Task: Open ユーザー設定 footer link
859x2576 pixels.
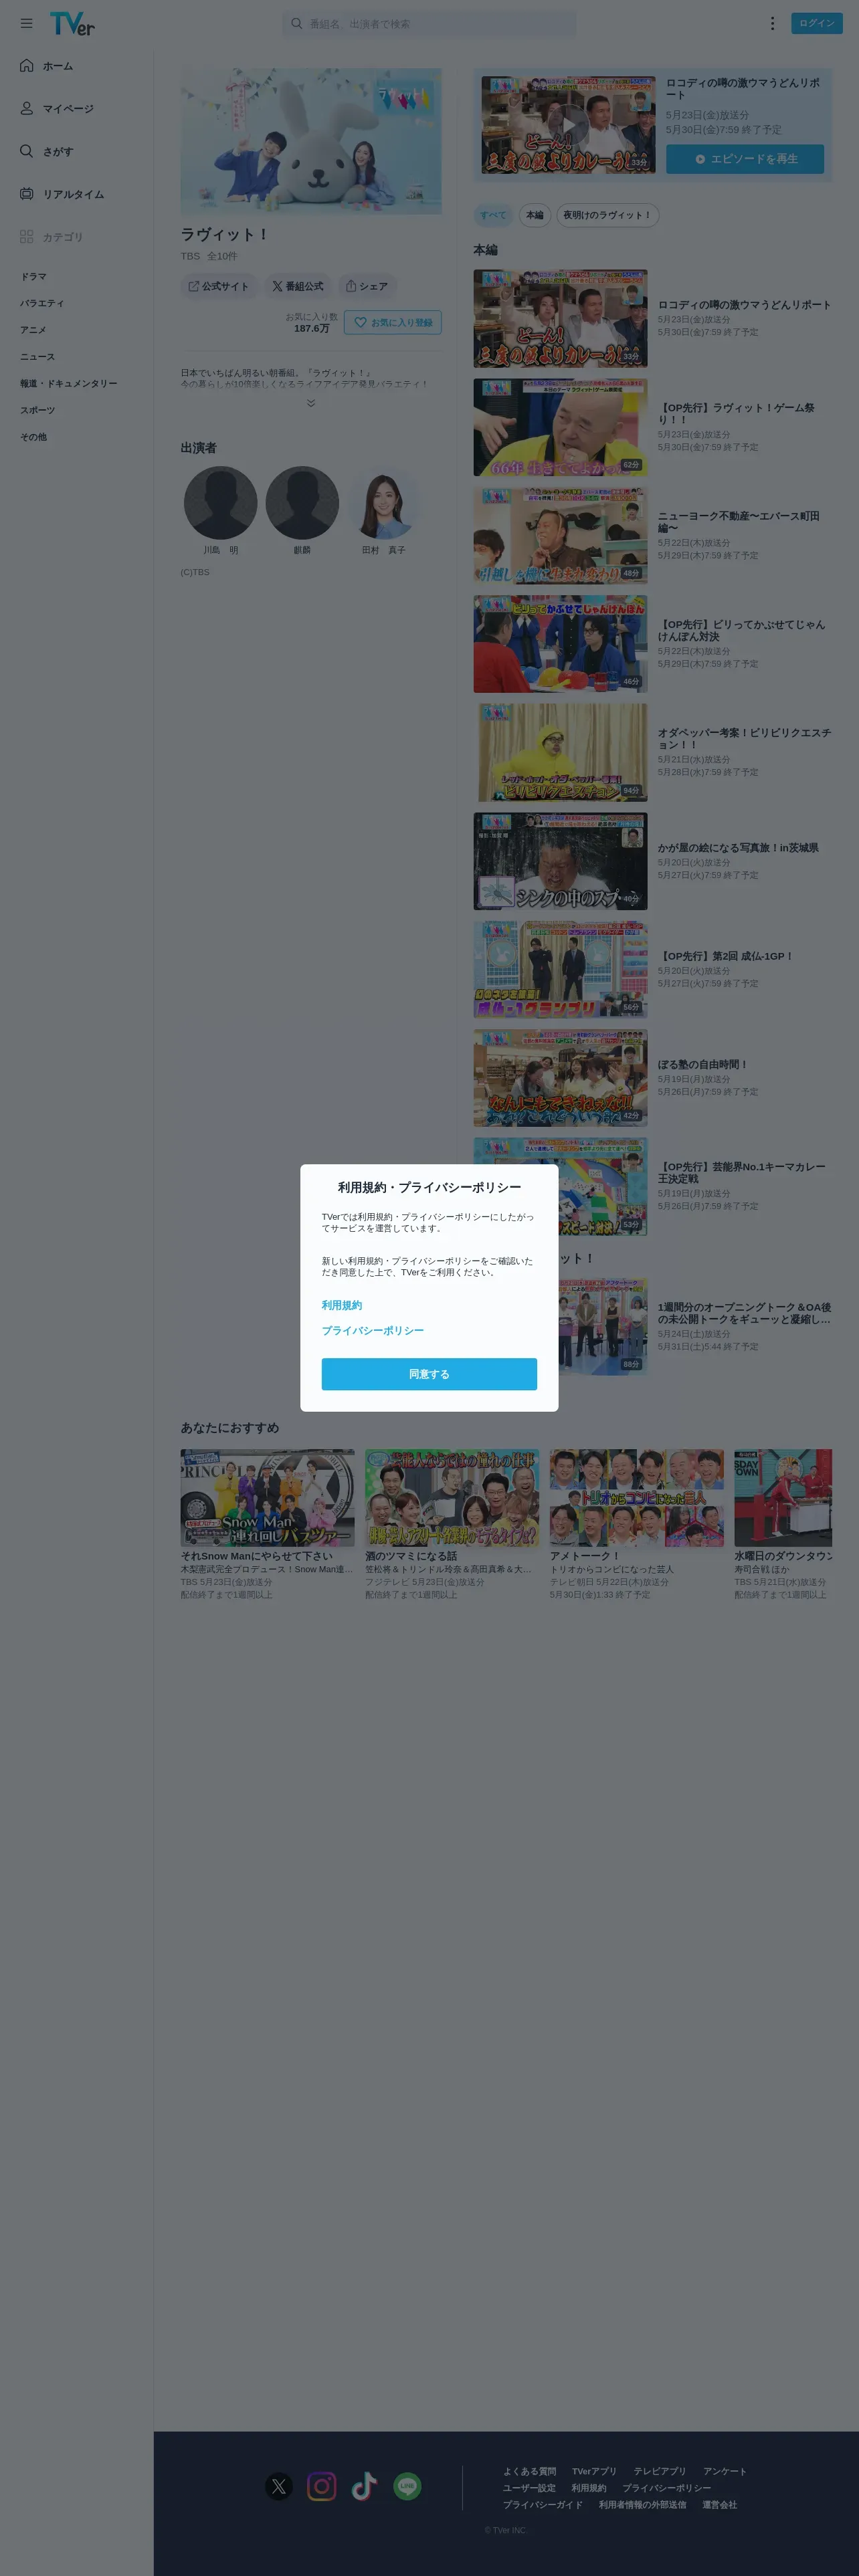Action: 529,2488
